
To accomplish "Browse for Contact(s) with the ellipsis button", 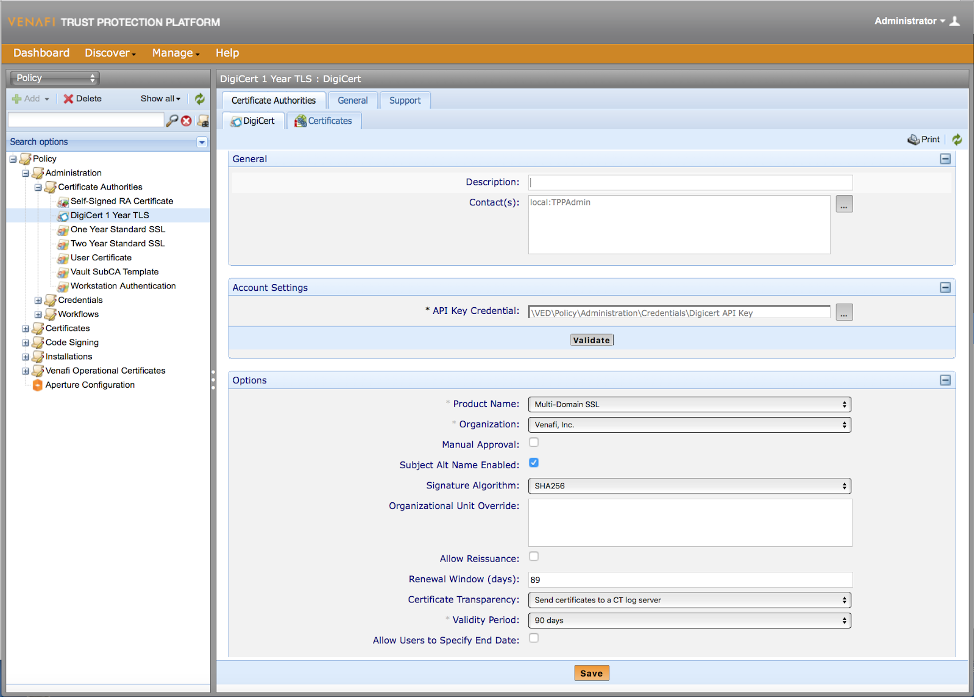I will coord(844,204).
